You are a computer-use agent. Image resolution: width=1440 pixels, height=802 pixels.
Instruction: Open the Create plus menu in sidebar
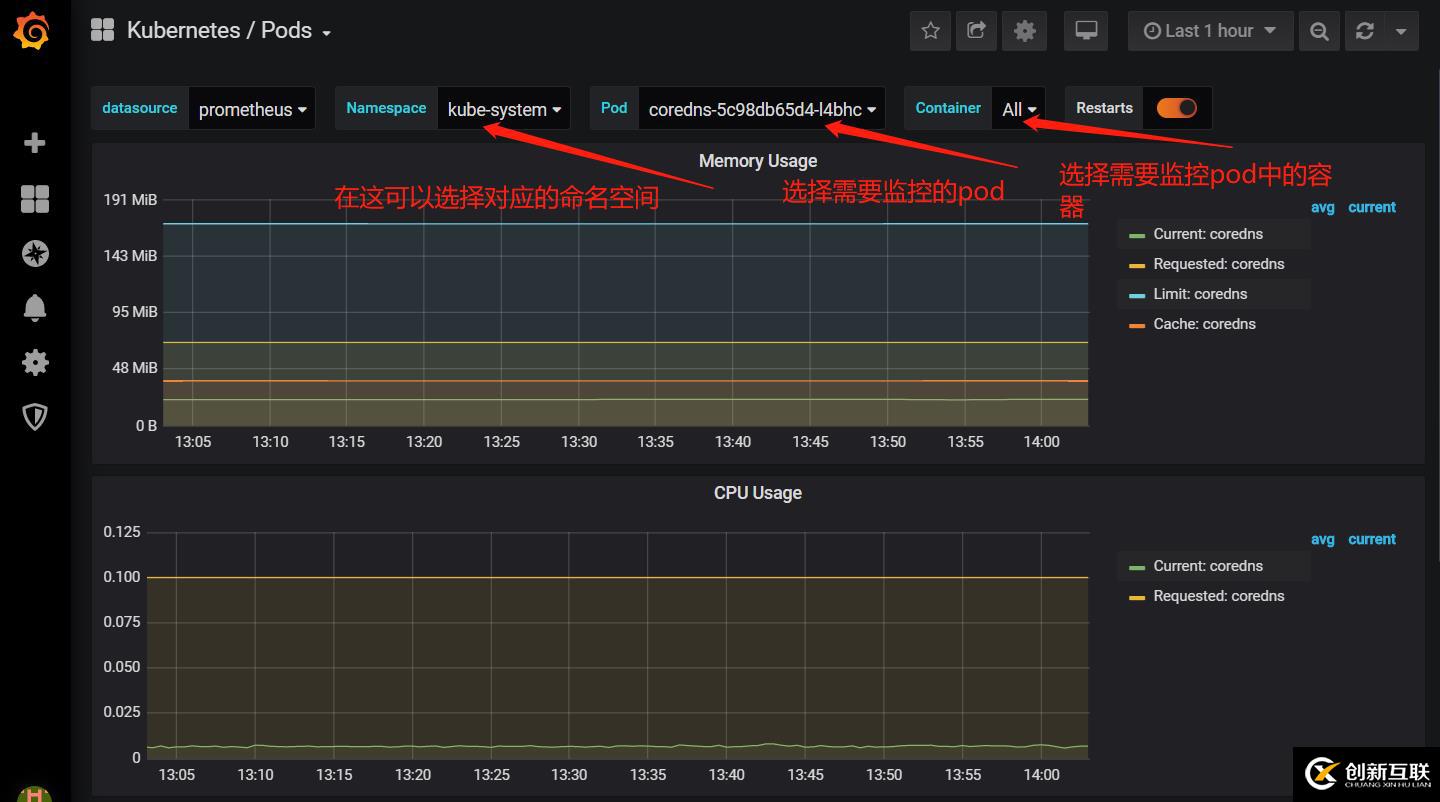click(35, 143)
